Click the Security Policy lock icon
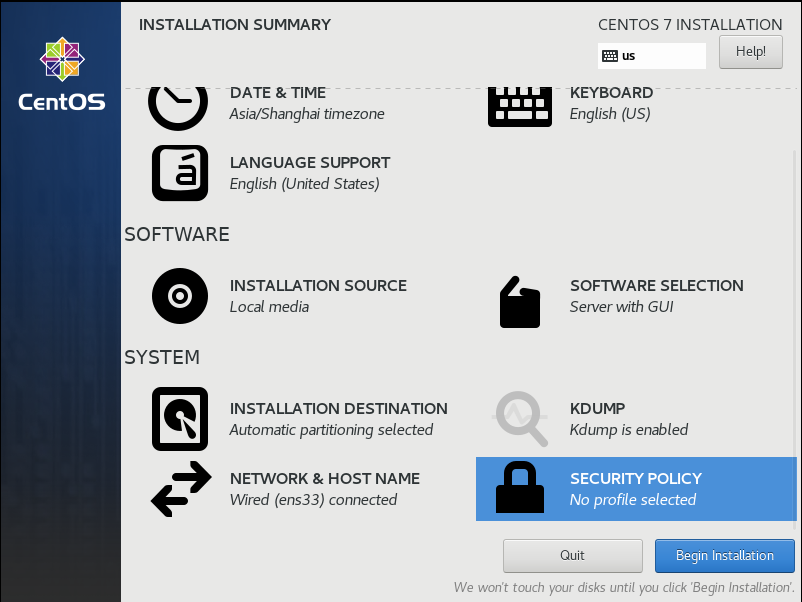Screen dimensions: 802x602 pyautogui.click(x=520, y=487)
